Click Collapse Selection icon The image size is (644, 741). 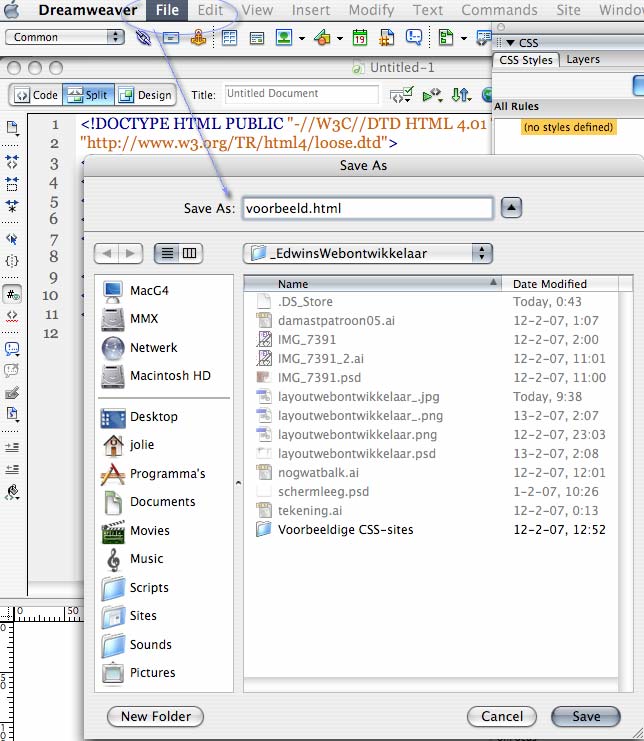[12, 183]
